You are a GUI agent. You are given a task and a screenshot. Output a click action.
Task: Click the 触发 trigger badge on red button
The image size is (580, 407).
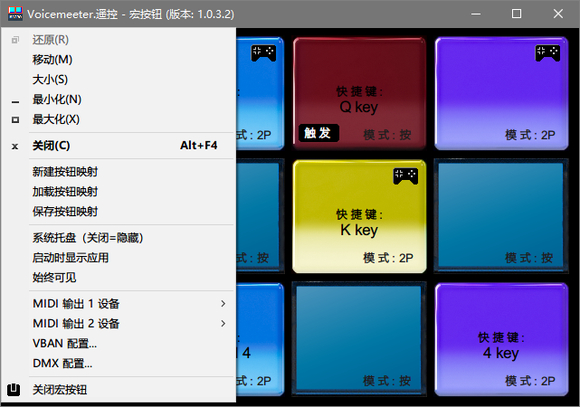pos(318,133)
